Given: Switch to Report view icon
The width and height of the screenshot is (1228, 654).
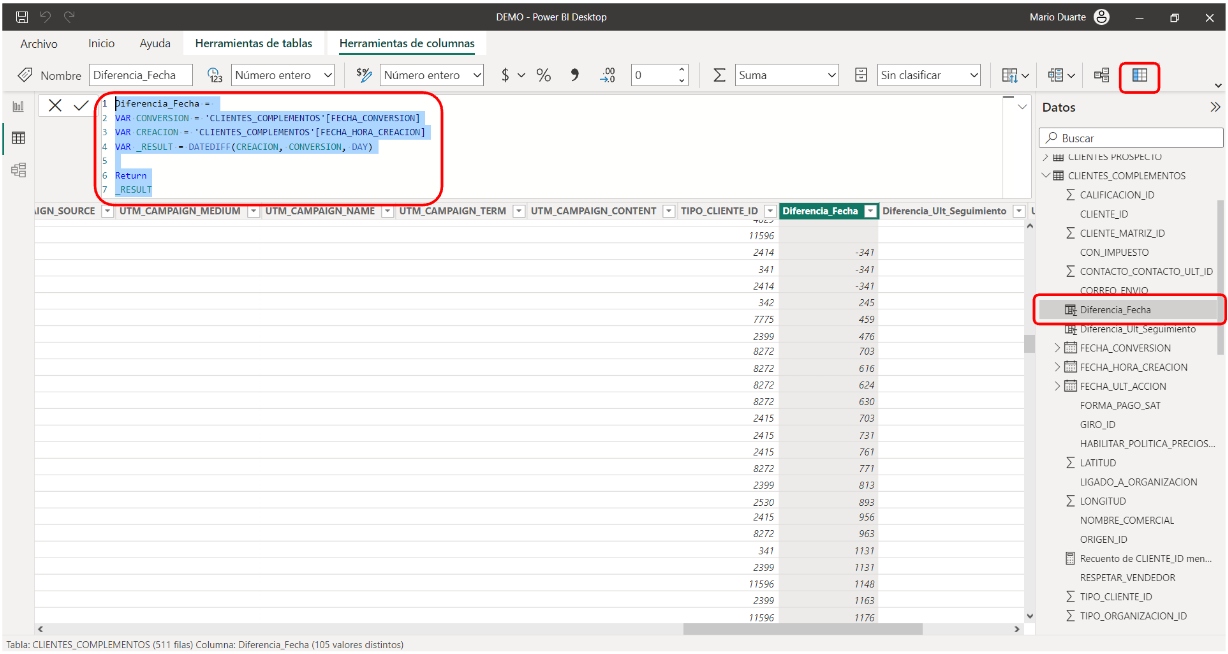Looking at the screenshot, I should coord(18,106).
